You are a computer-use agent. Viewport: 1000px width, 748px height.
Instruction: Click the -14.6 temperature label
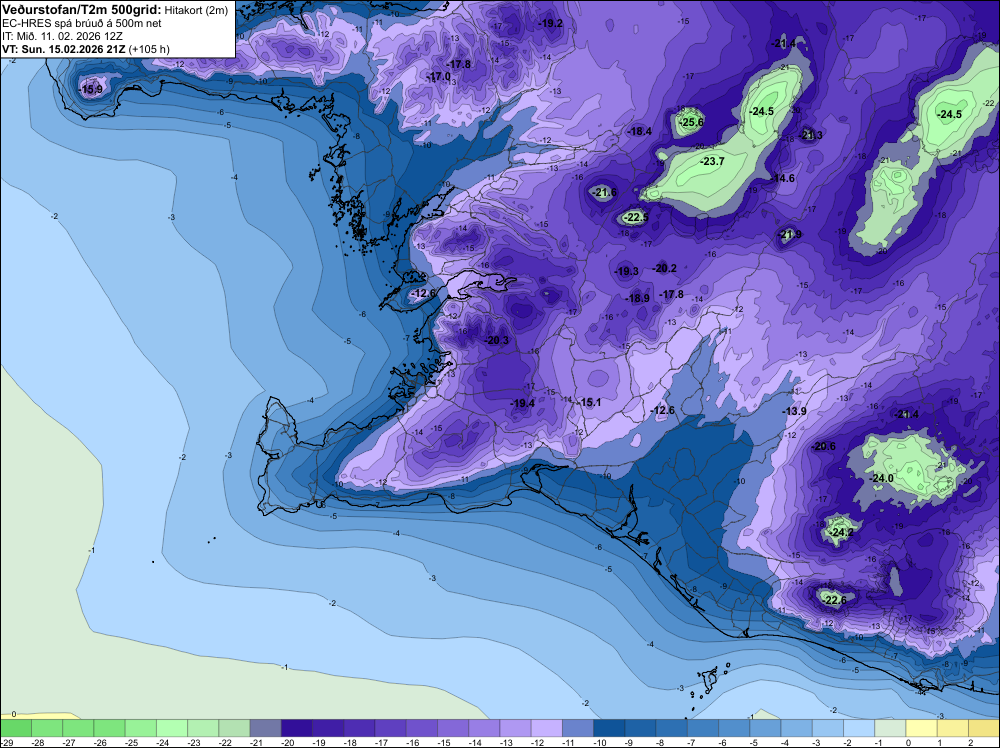click(x=783, y=178)
